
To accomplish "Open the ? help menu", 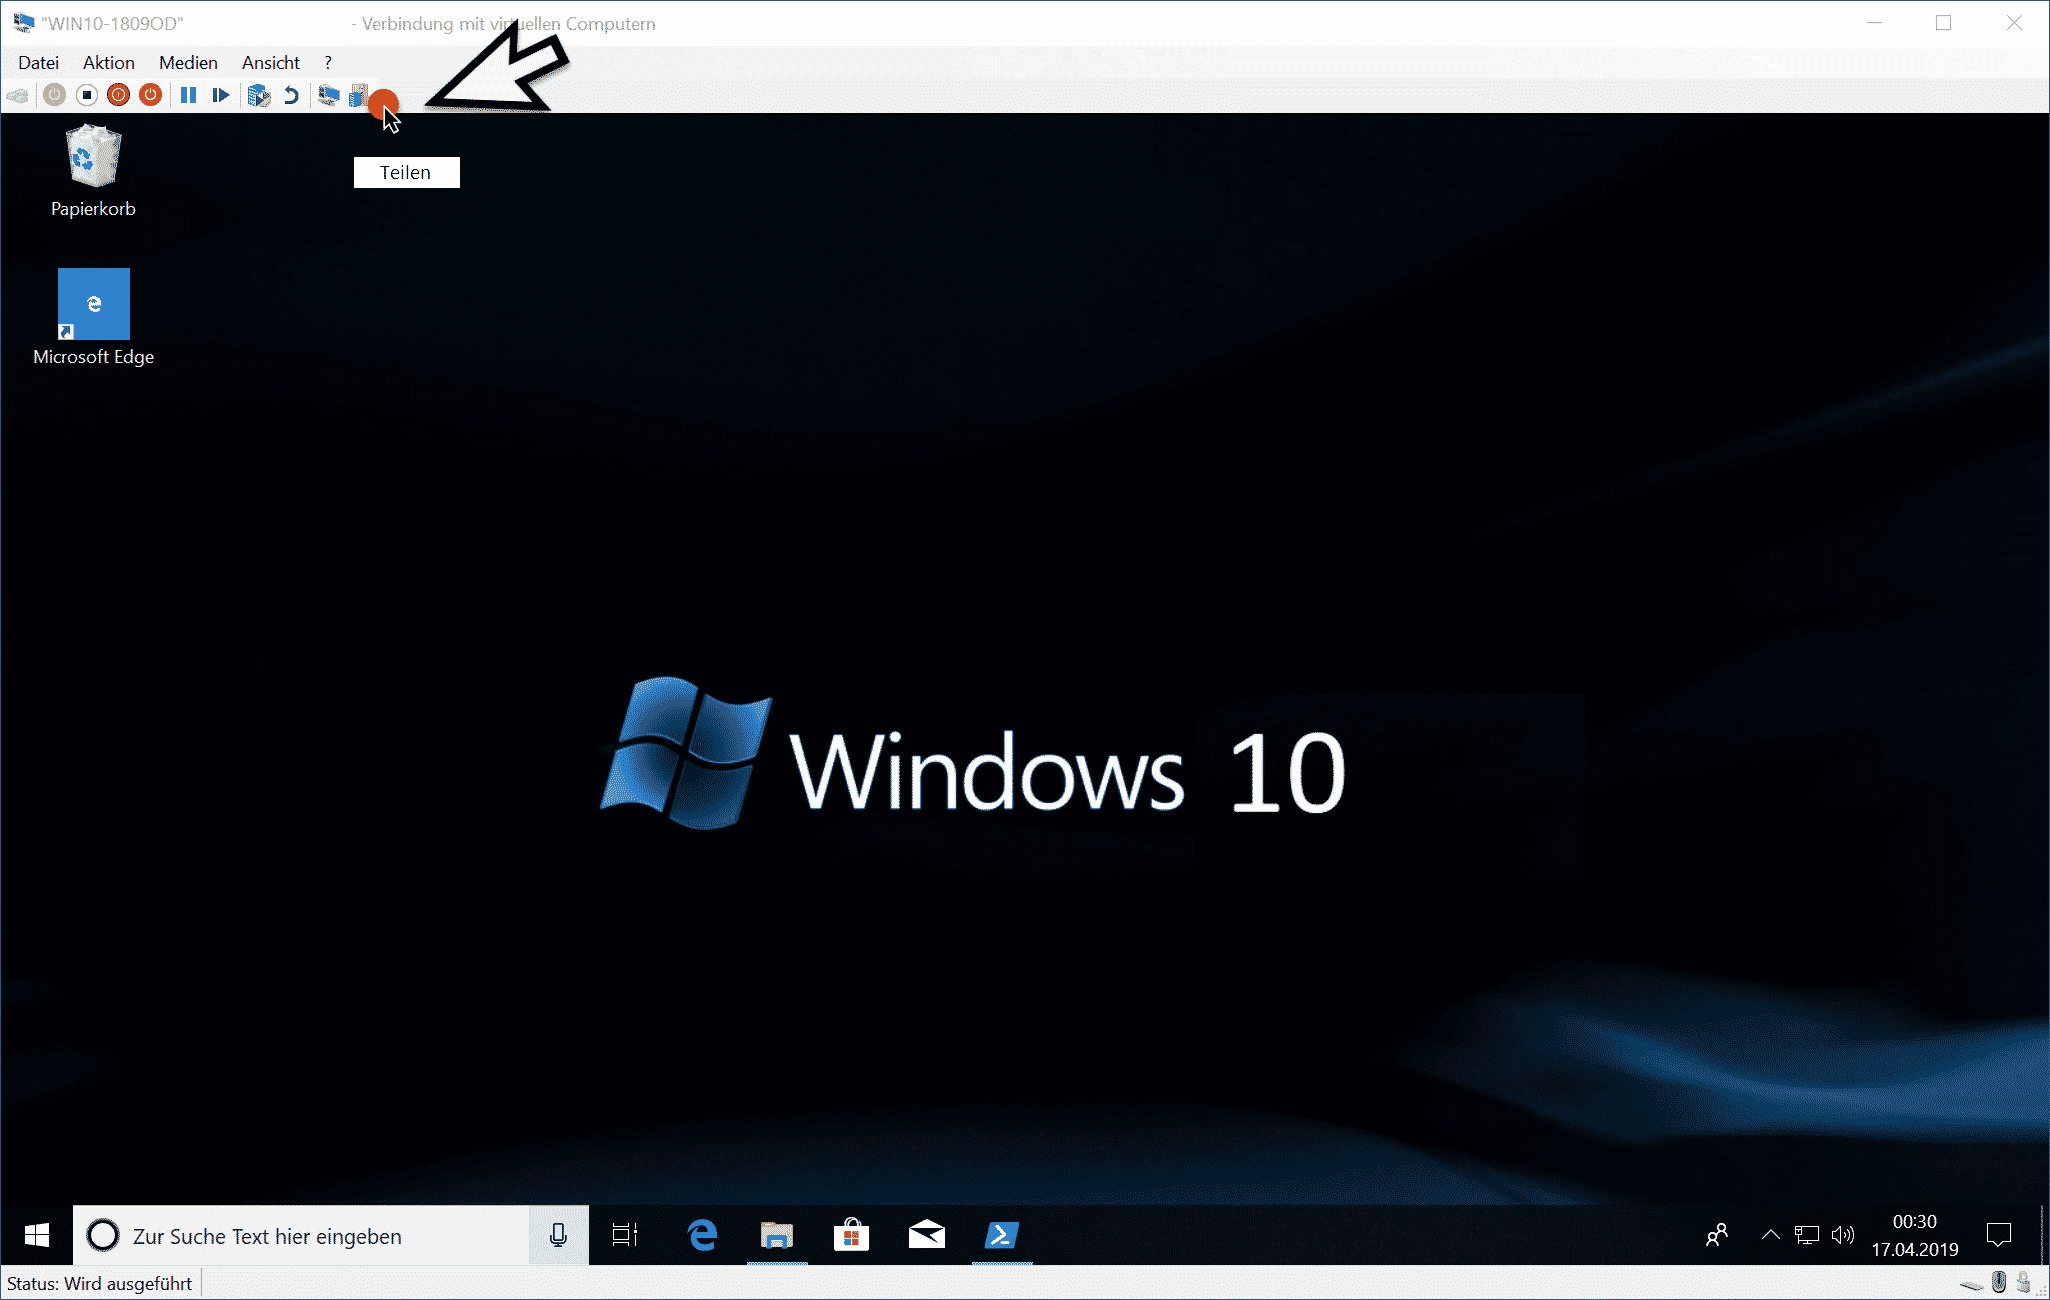I will pos(328,62).
